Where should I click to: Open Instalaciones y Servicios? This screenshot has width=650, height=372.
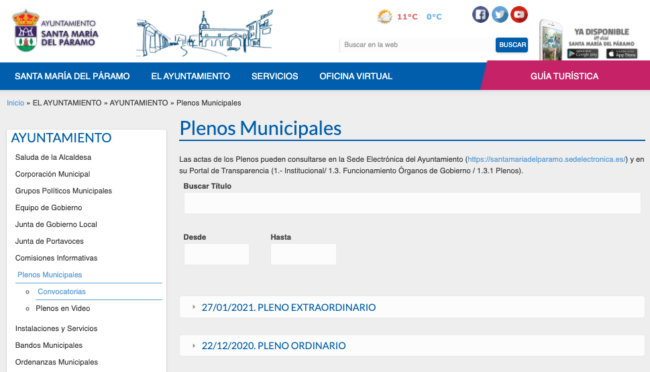[56, 328]
